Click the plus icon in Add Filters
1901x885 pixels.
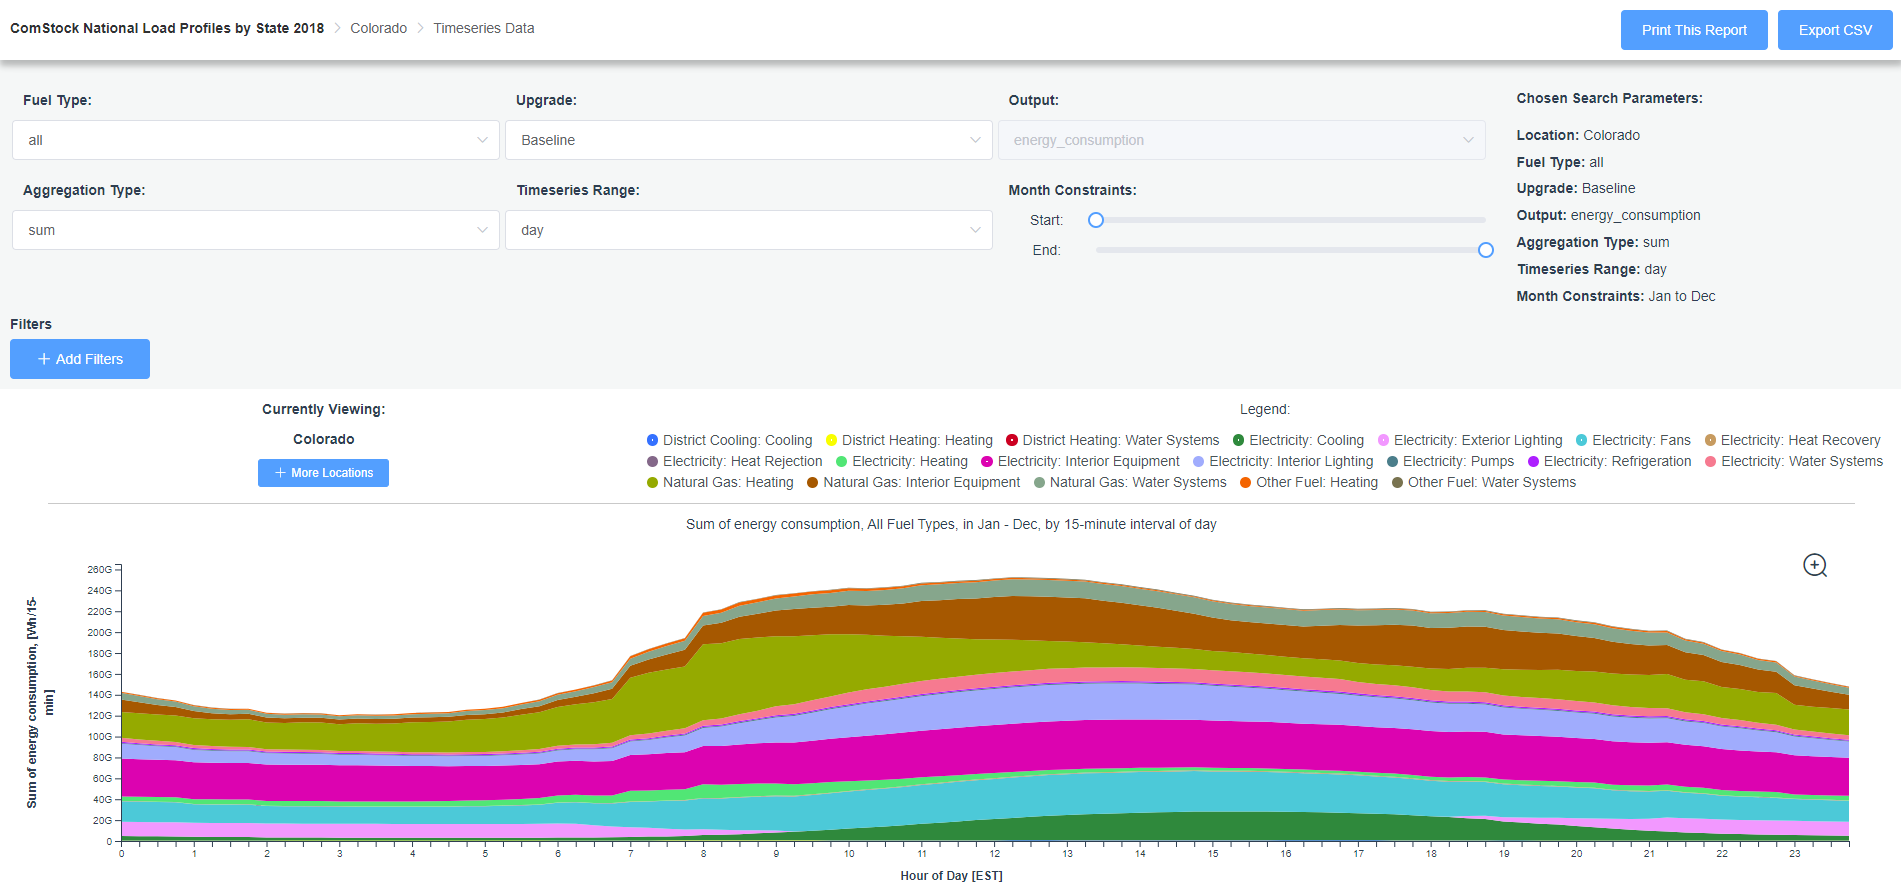[44, 359]
